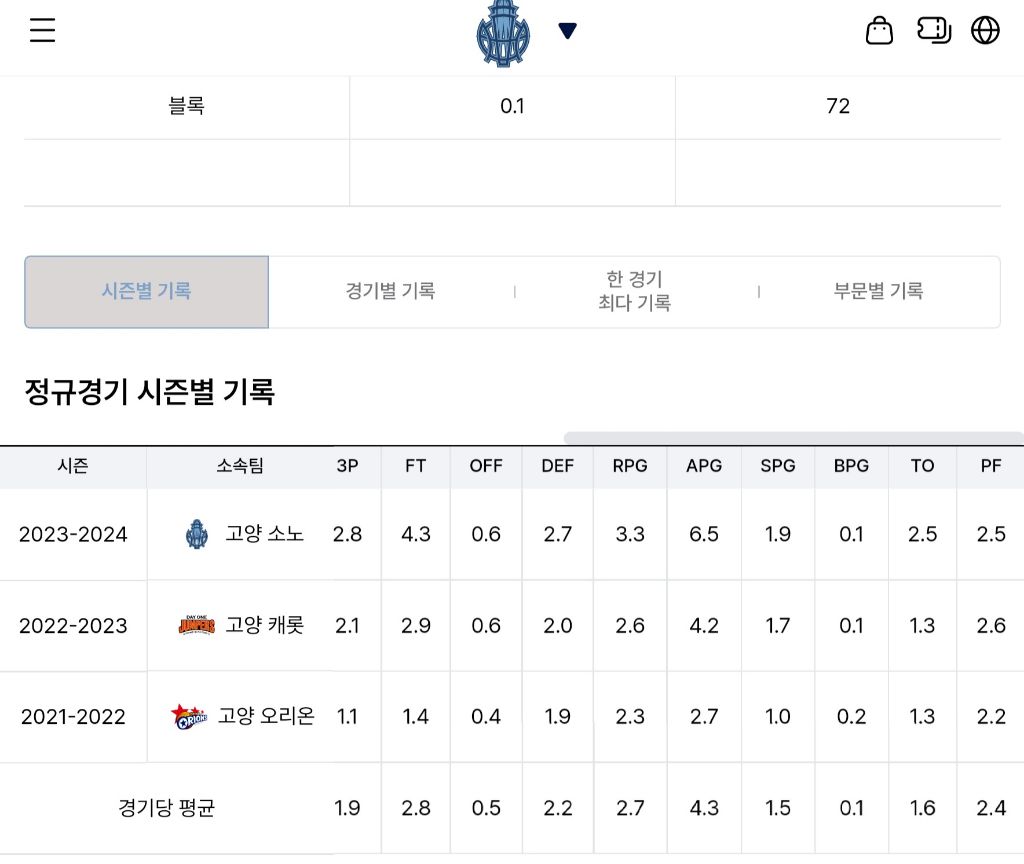Expand the team dropdown arrow beside the logo

click(567, 31)
